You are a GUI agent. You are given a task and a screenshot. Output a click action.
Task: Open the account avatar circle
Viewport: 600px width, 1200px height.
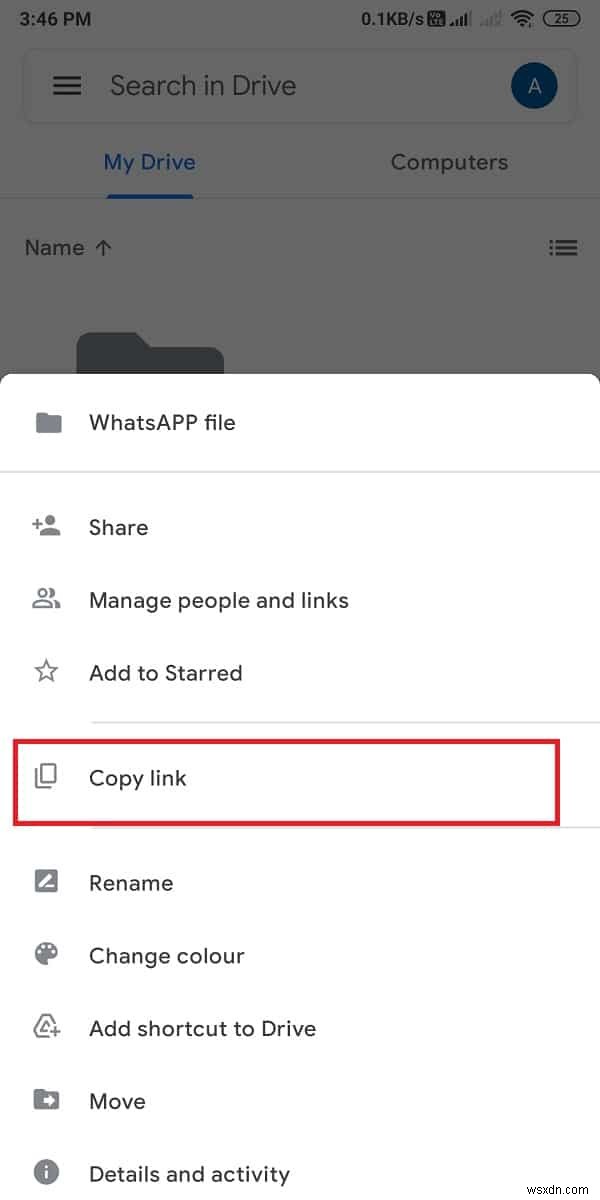click(x=535, y=86)
